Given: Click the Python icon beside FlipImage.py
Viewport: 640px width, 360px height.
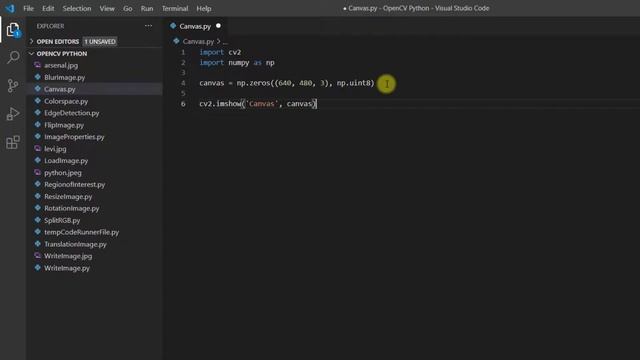Looking at the screenshot, I should coord(38,124).
